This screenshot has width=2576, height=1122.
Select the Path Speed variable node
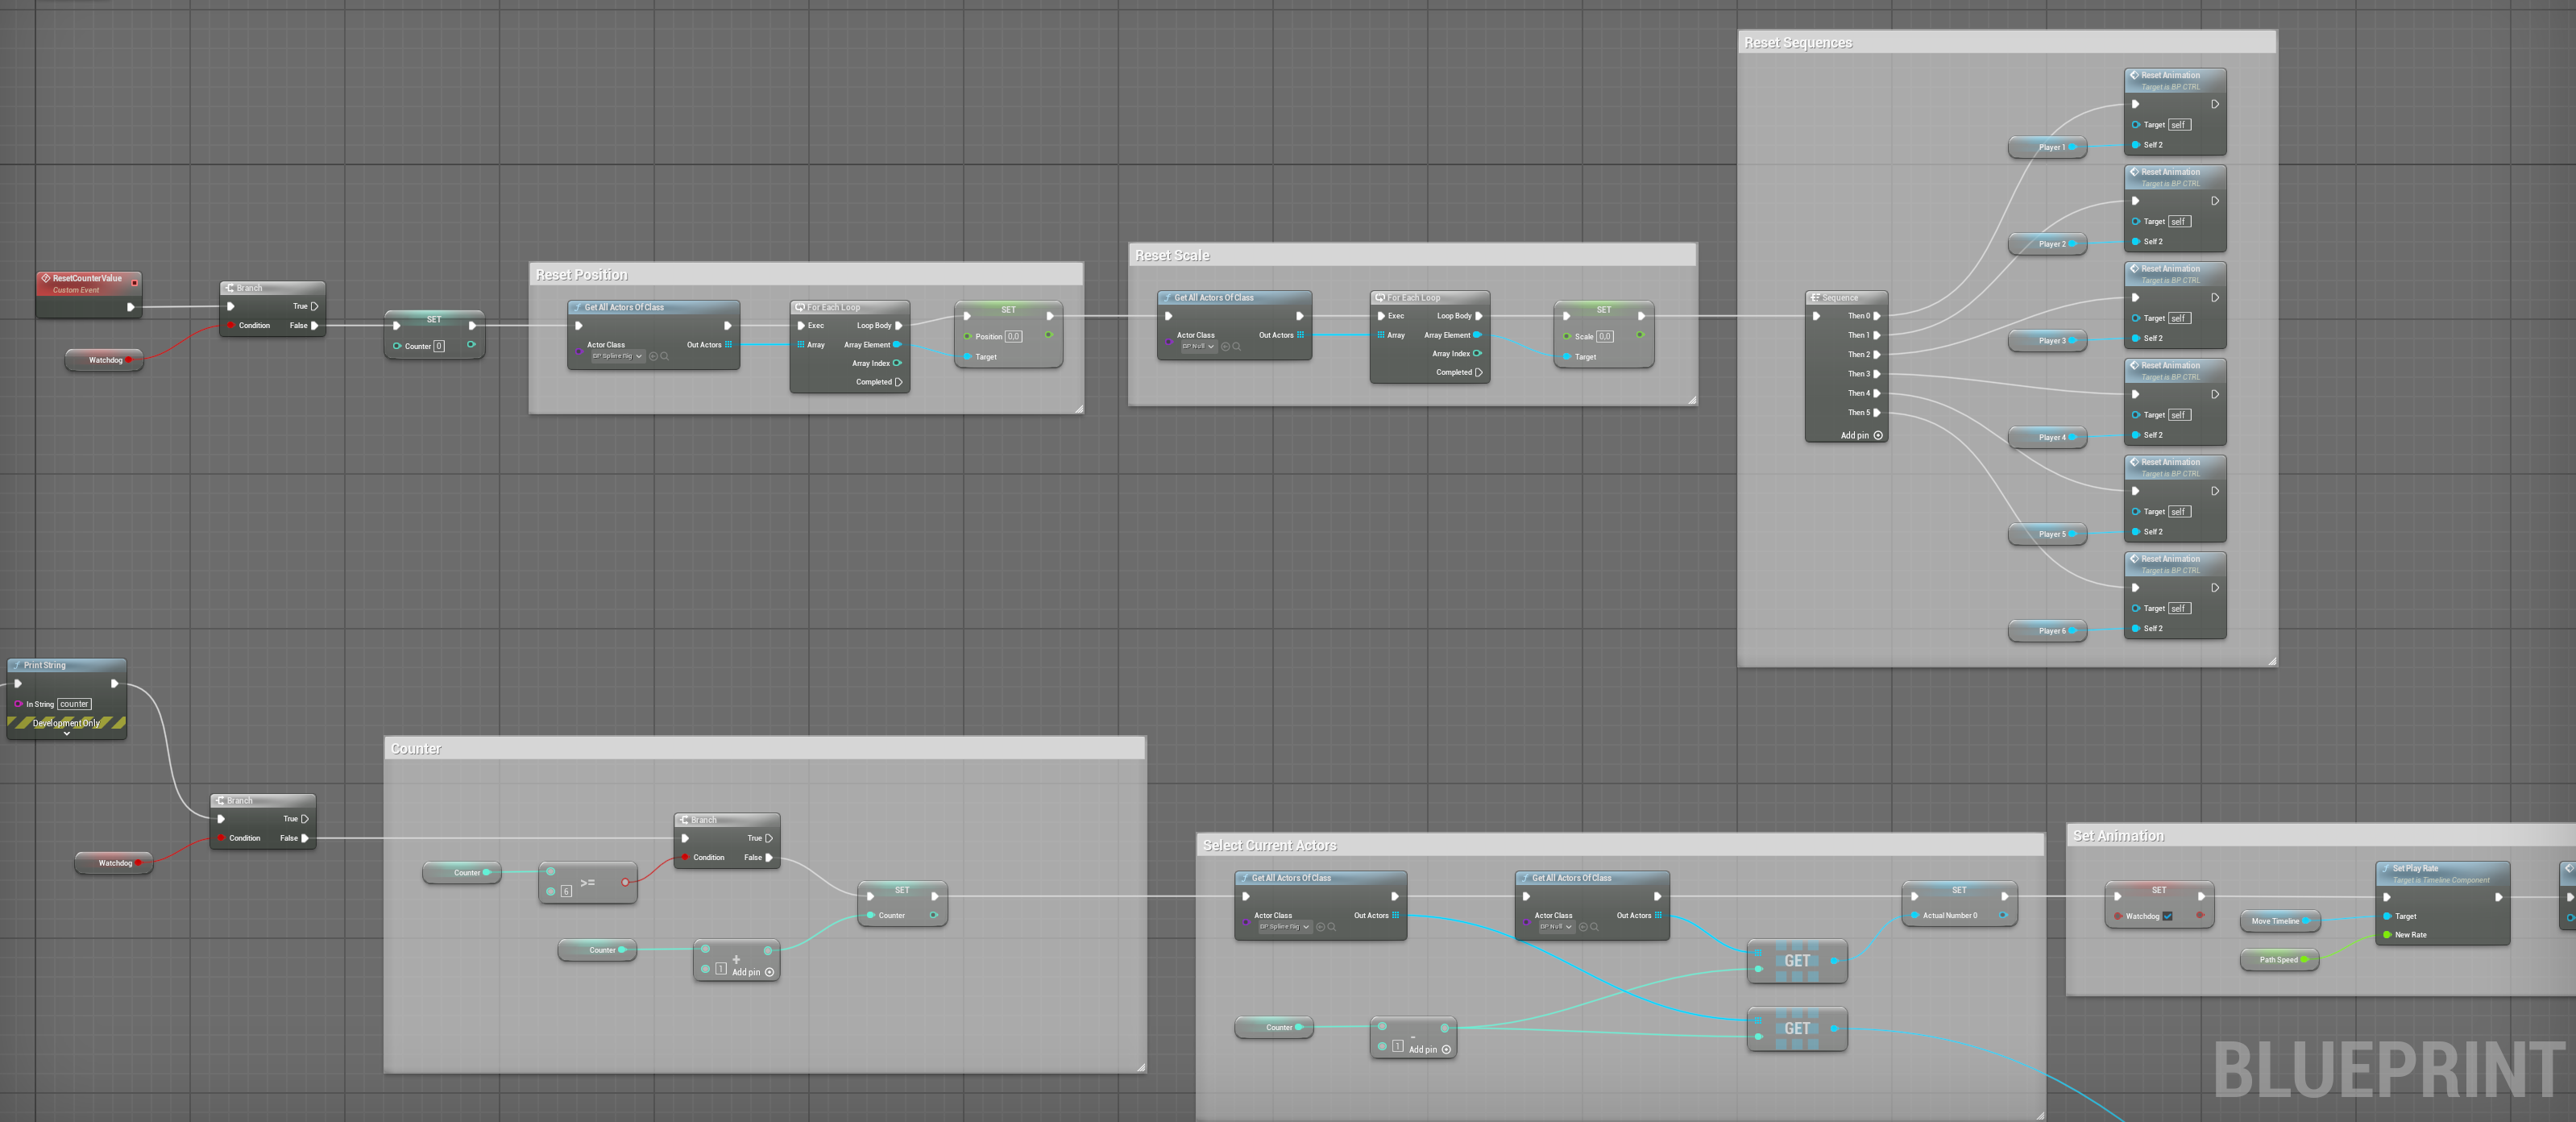pyautogui.click(x=2280, y=960)
